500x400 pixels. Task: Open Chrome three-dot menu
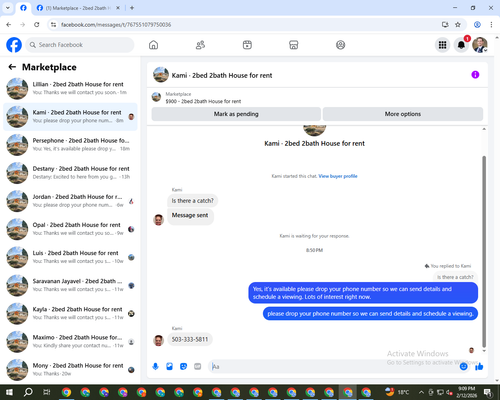pos(491,24)
